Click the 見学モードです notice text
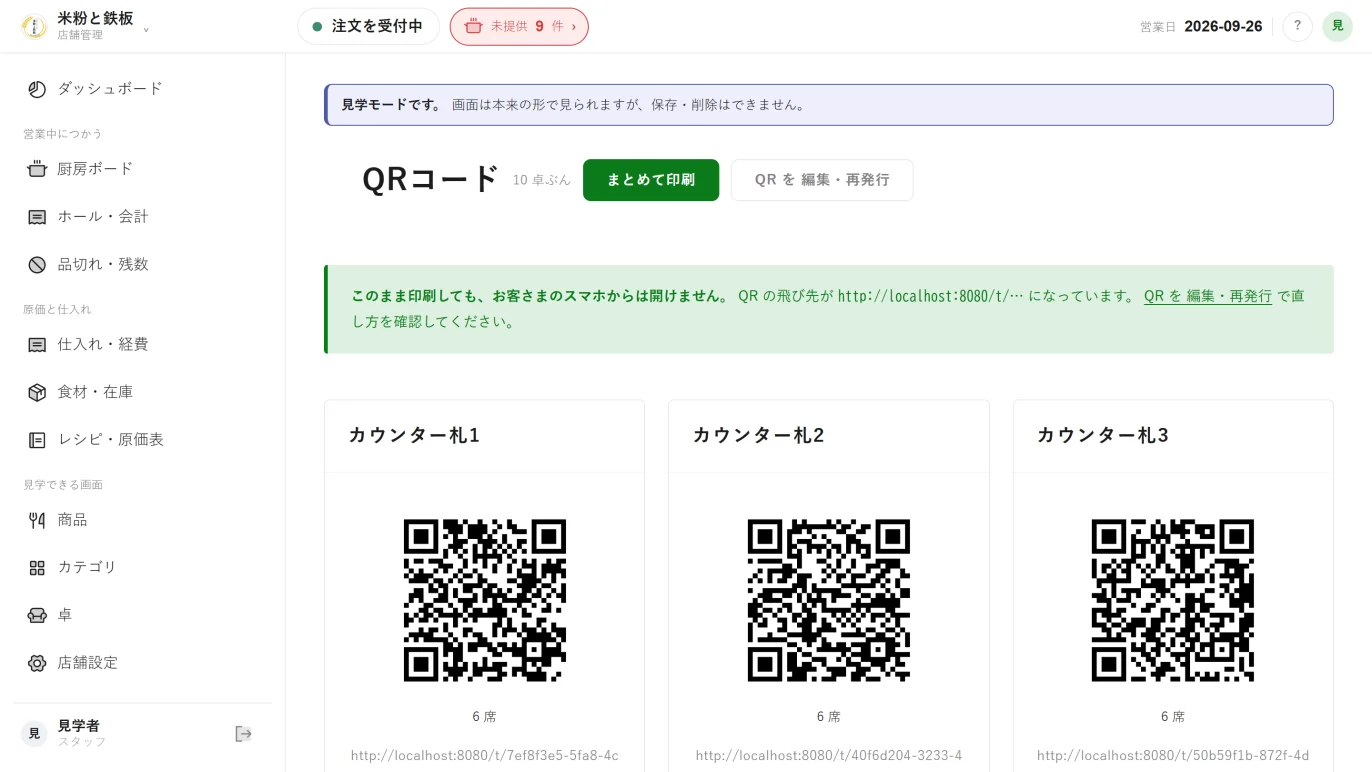Viewport: 1372px width, 772px height. 391,105
